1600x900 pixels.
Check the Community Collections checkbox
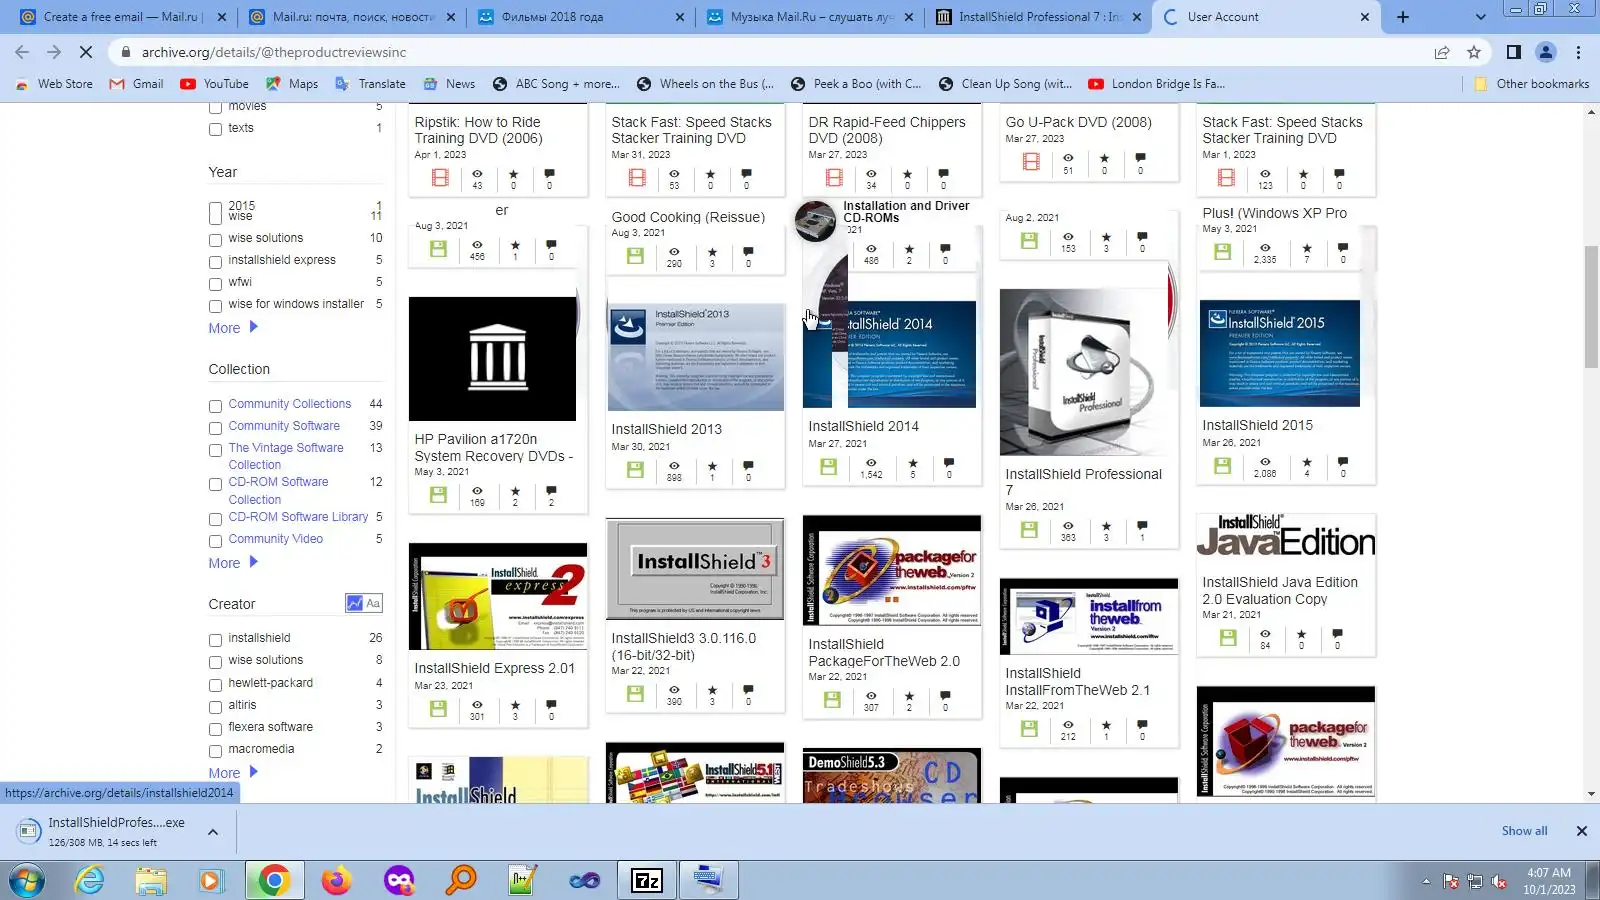click(x=215, y=405)
